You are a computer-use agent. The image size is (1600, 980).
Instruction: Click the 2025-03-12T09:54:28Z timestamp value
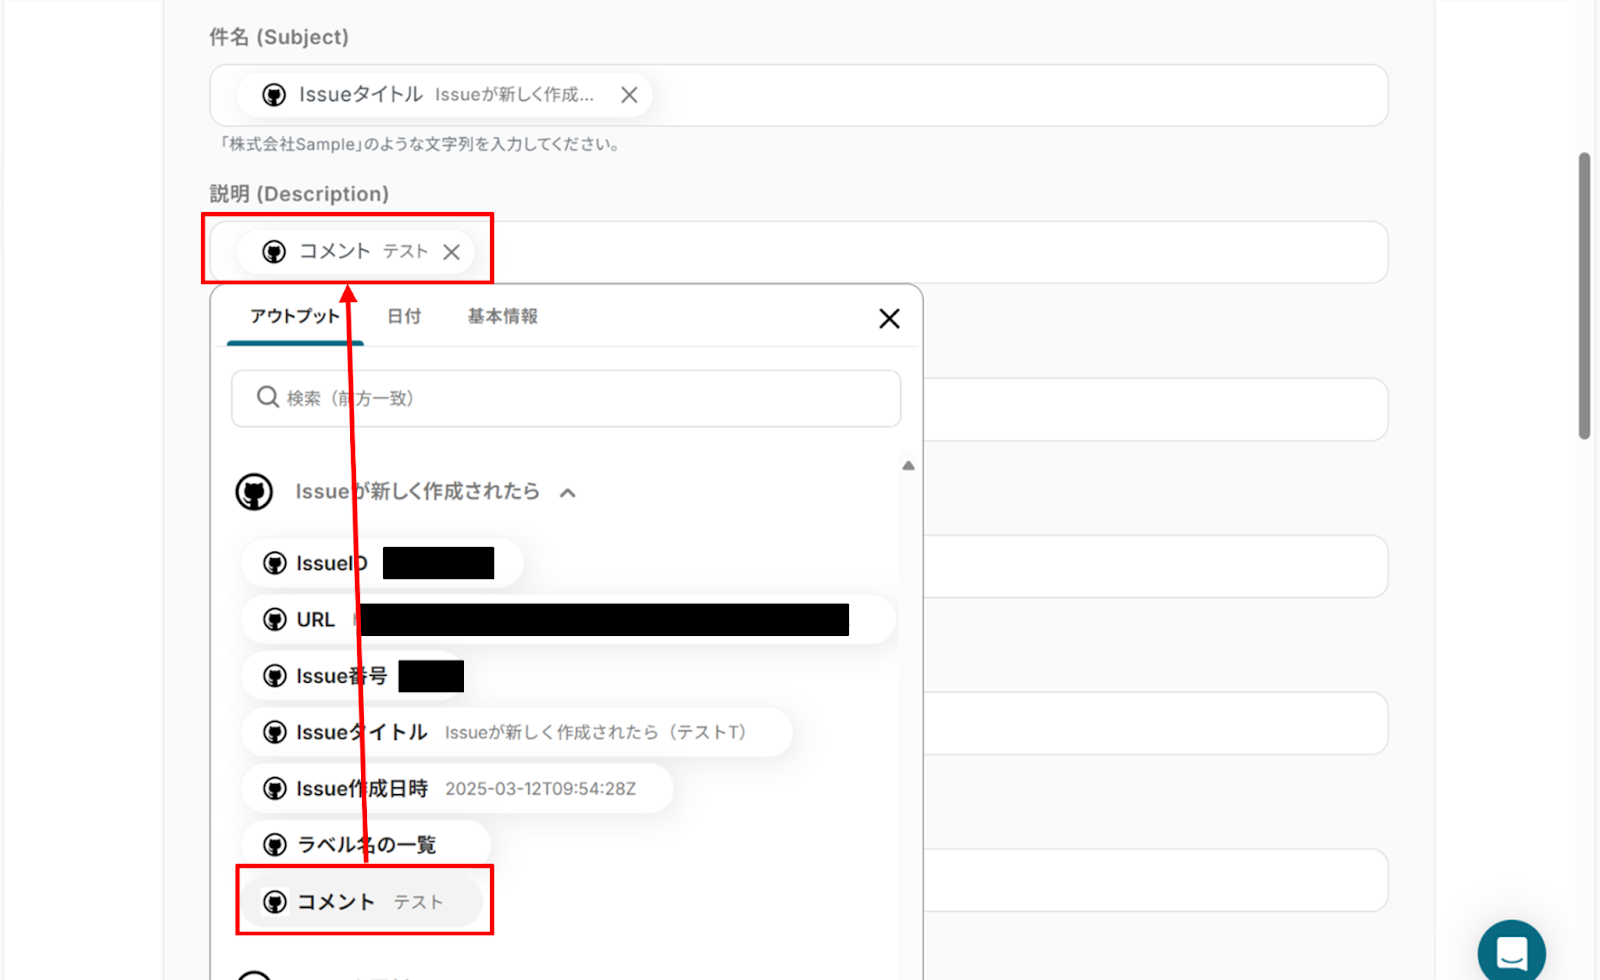(540, 789)
